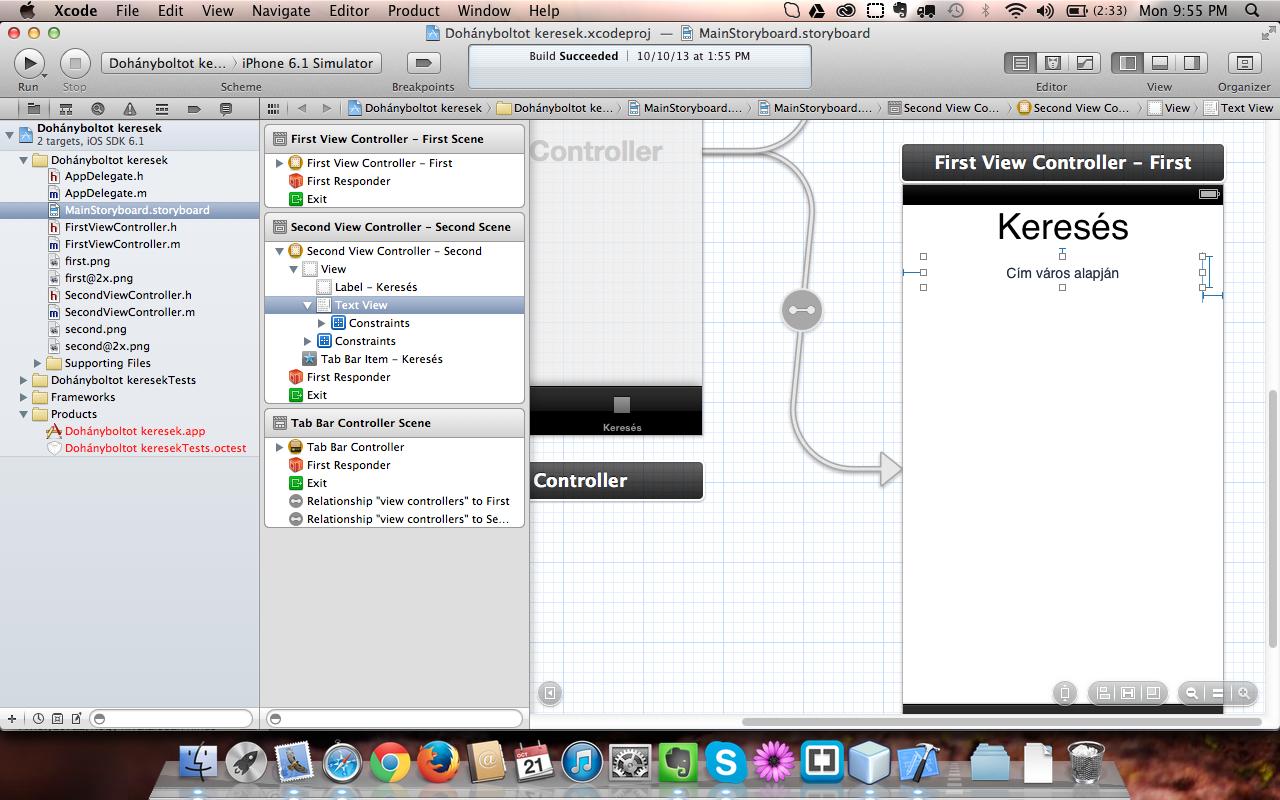Open the Window menu
This screenshot has width=1280, height=800.
point(484,11)
